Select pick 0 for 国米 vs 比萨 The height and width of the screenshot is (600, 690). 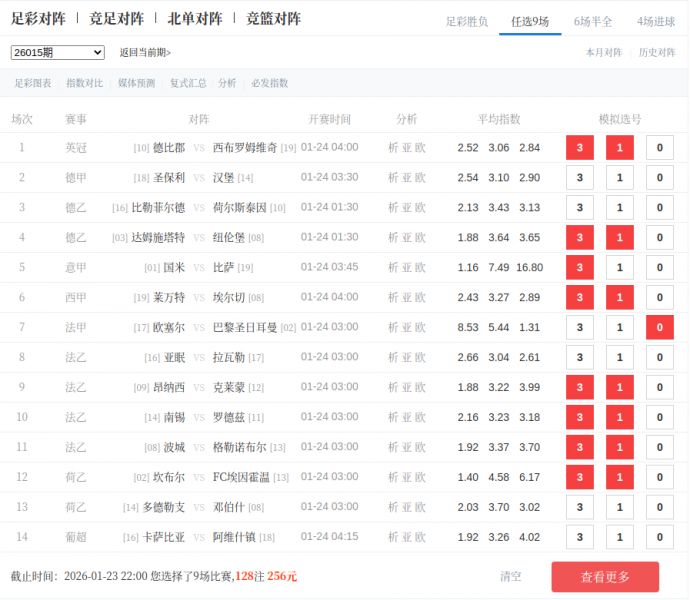tap(659, 268)
